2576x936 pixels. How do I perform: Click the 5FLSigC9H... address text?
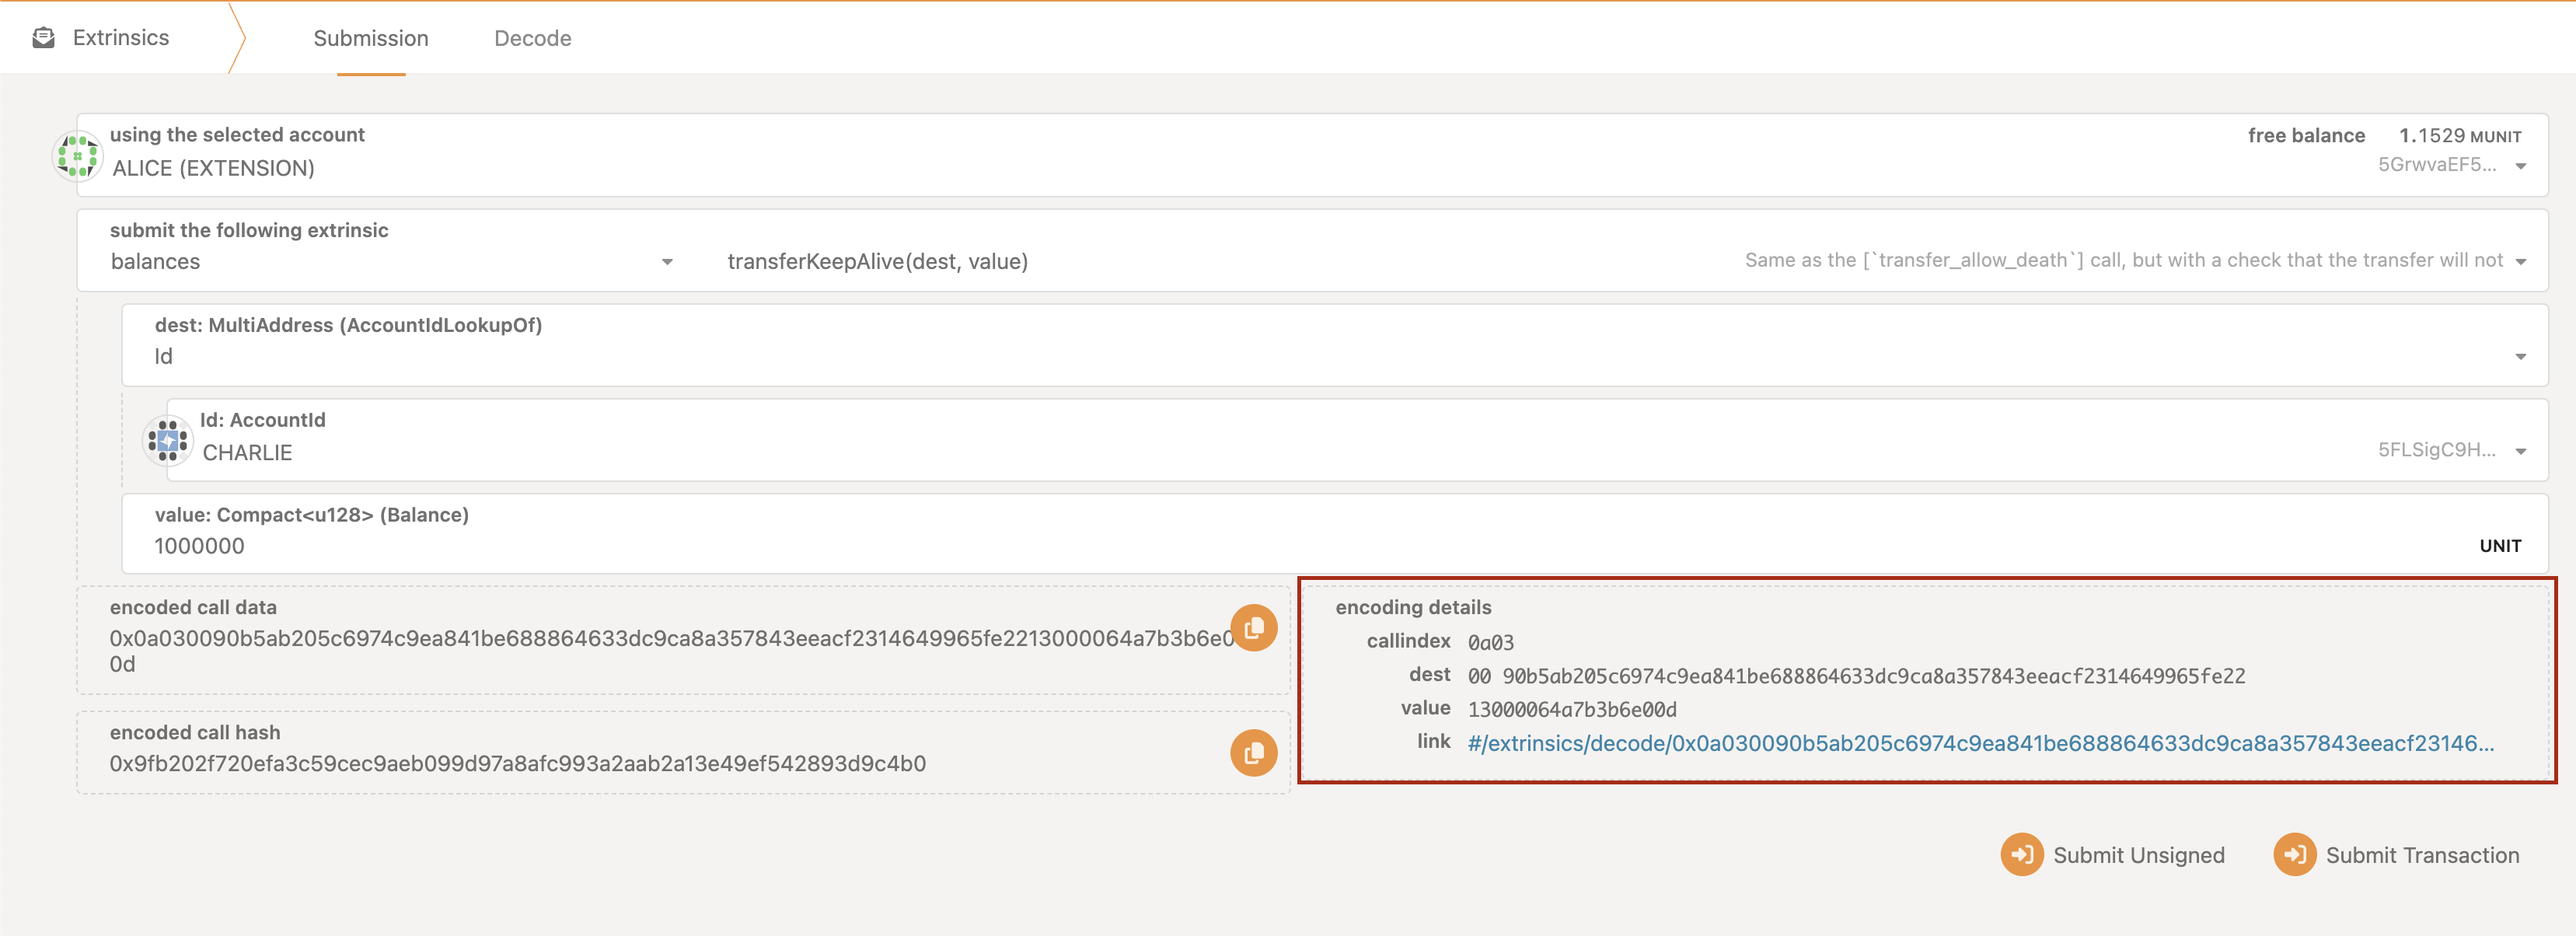[x=2436, y=450]
